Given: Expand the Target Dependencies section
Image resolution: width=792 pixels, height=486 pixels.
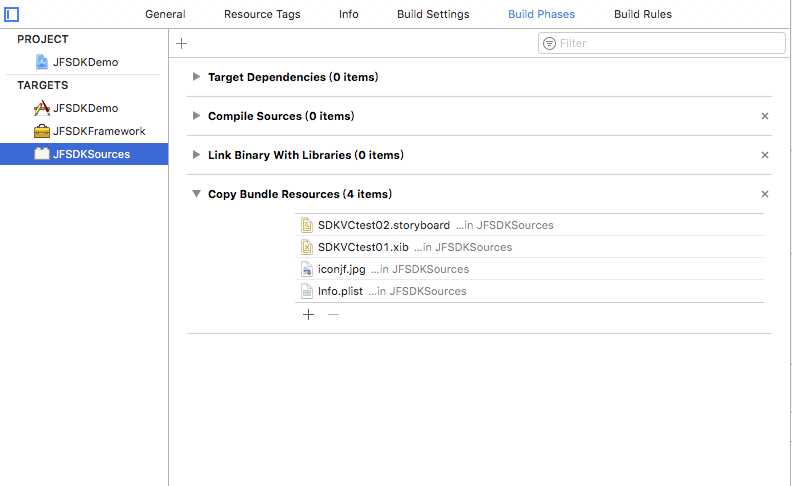Looking at the screenshot, I should (197, 77).
